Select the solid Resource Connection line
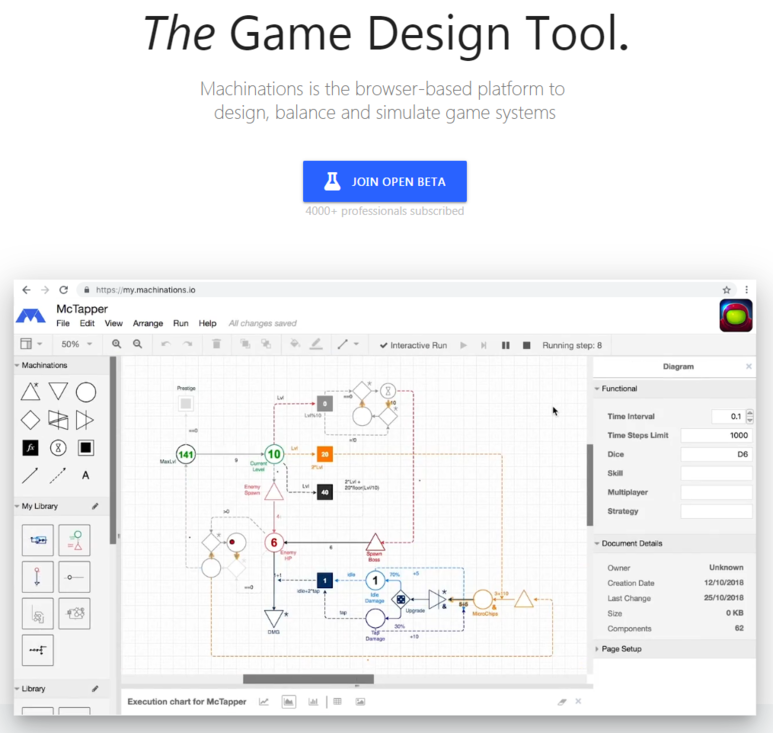 tap(30, 475)
